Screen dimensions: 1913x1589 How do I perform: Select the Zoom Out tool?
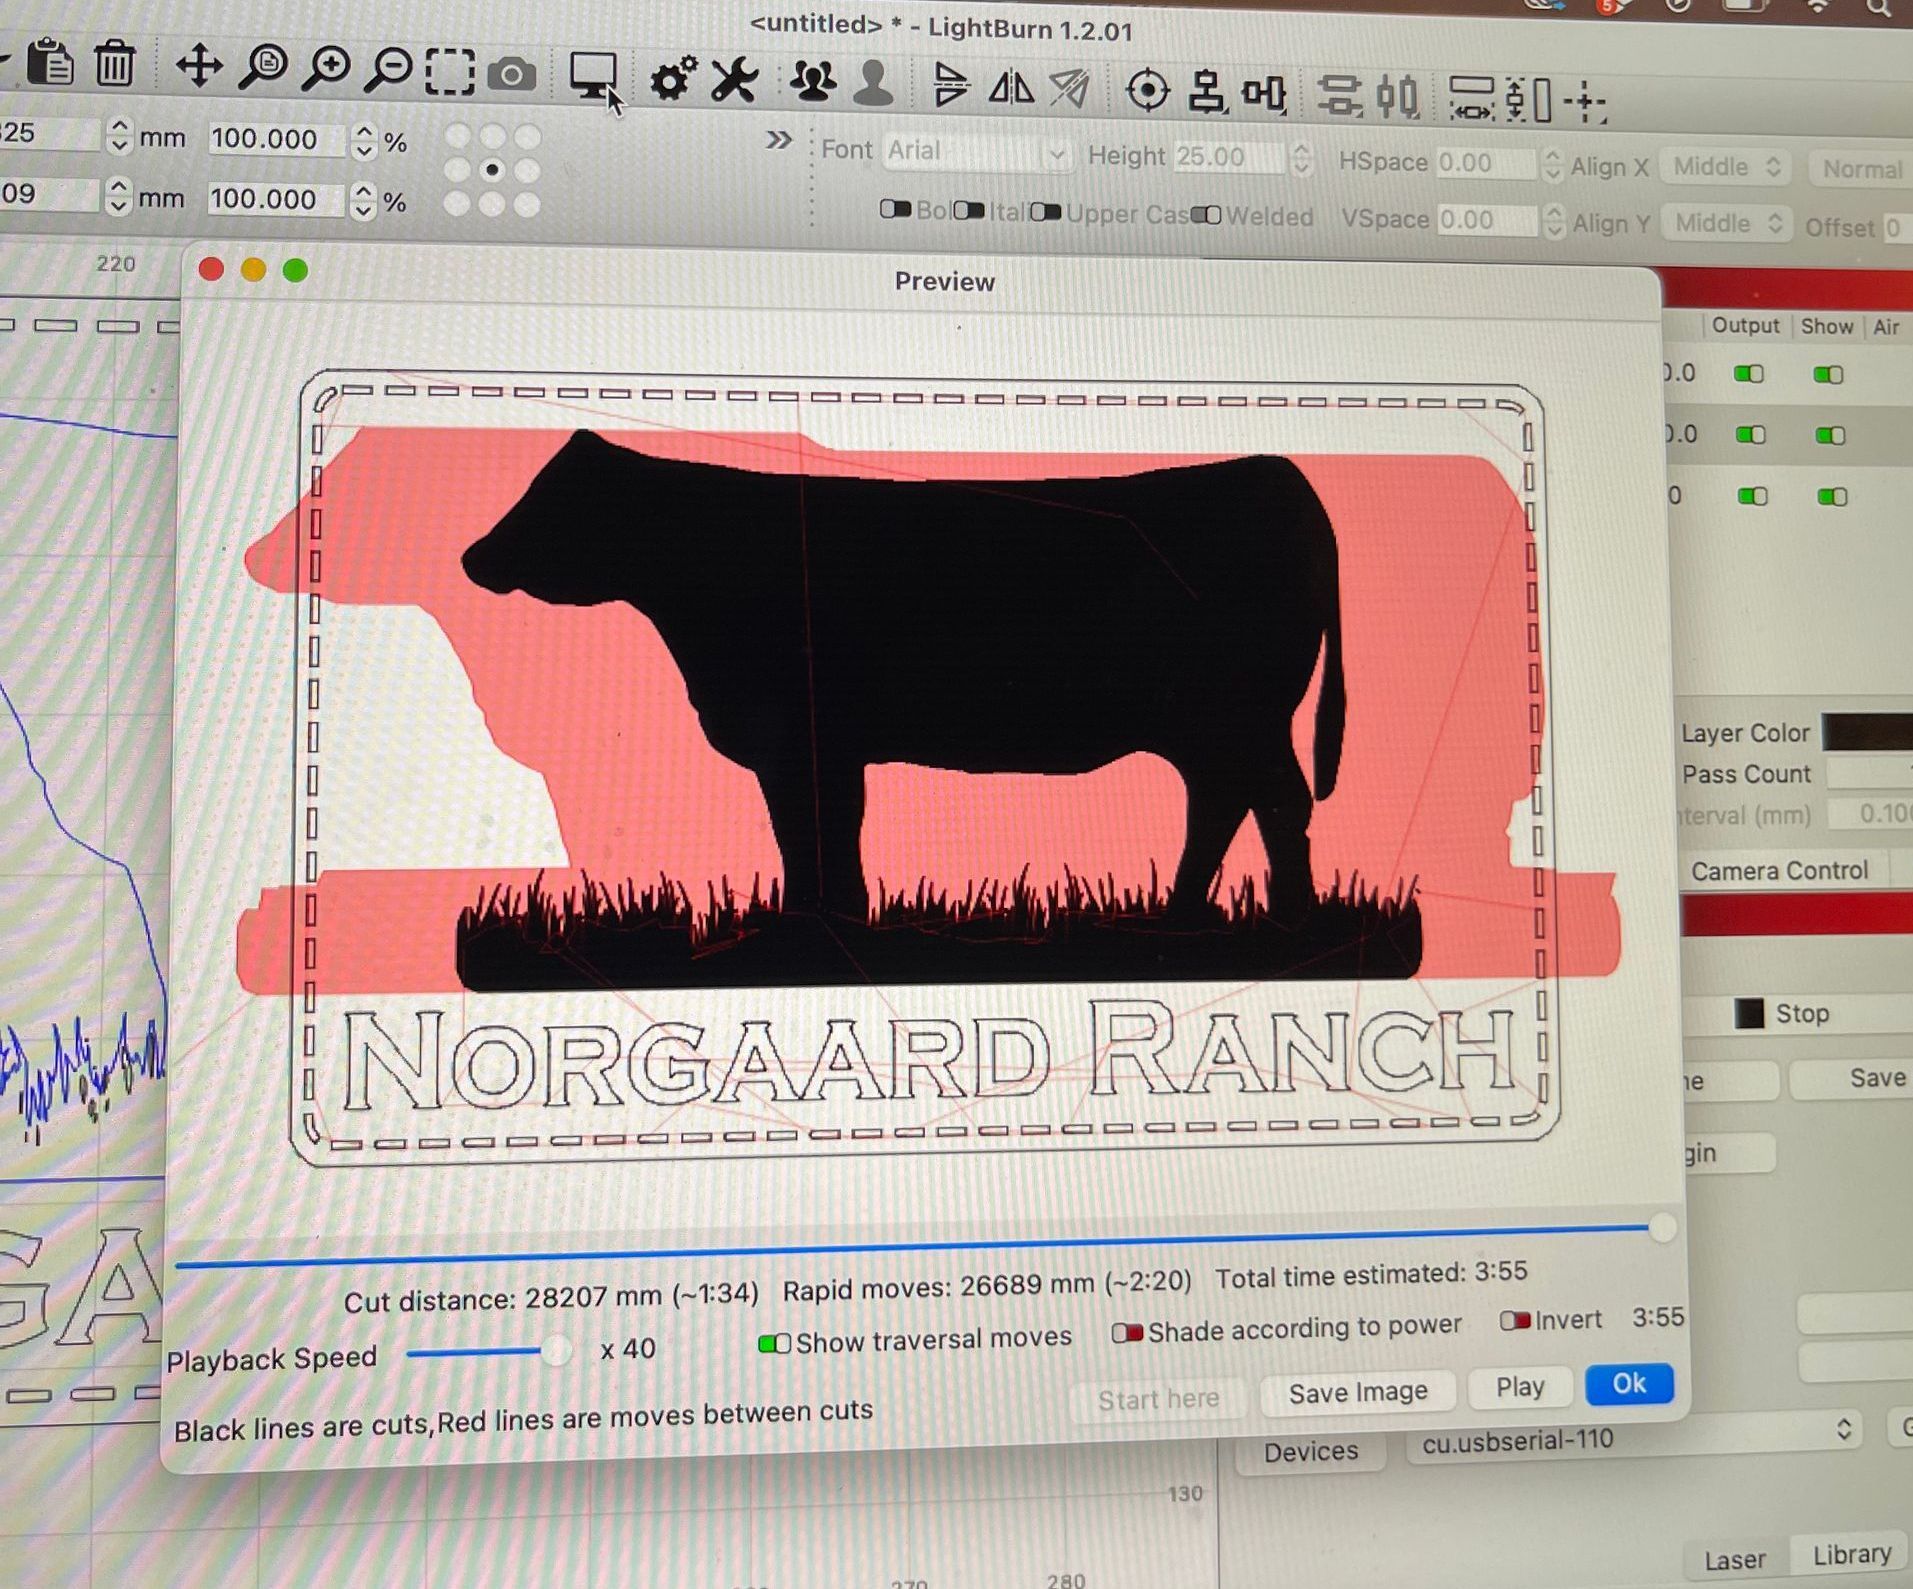(x=390, y=68)
